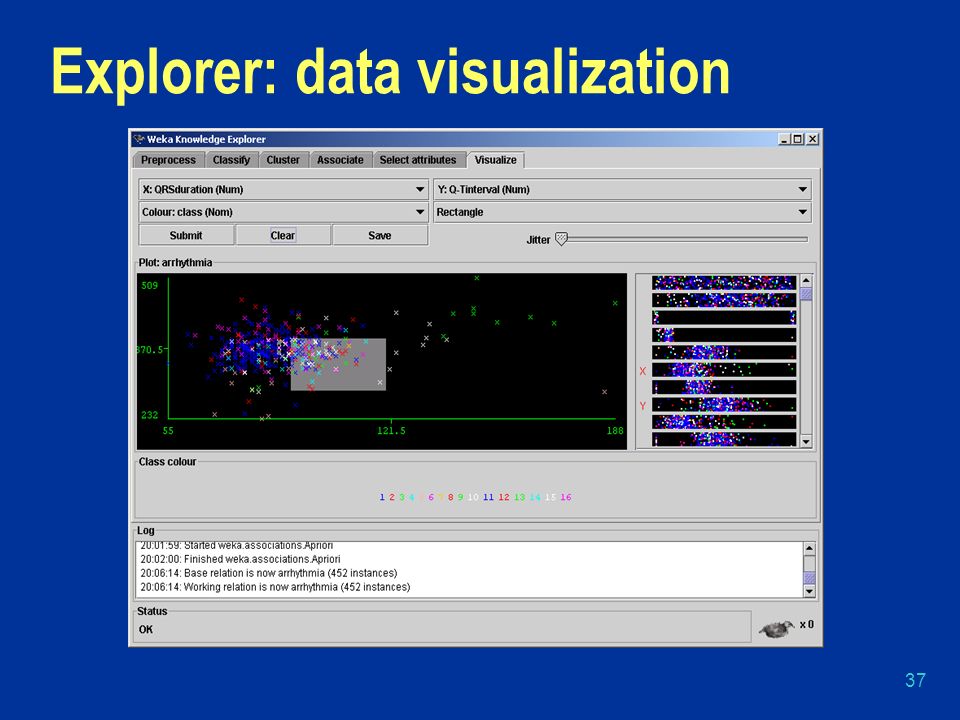The width and height of the screenshot is (960, 720).
Task: Expand the Colour: class dropdown
Action: pos(283,212)
